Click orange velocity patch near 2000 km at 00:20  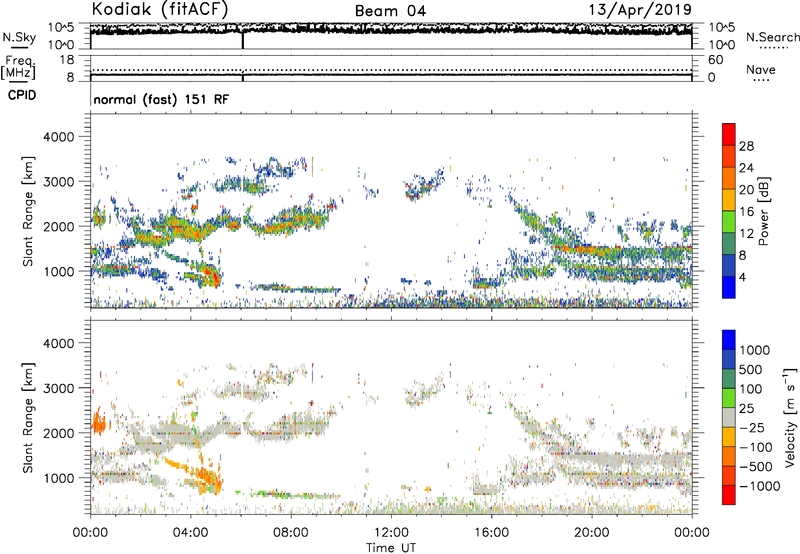pos(99,421)
